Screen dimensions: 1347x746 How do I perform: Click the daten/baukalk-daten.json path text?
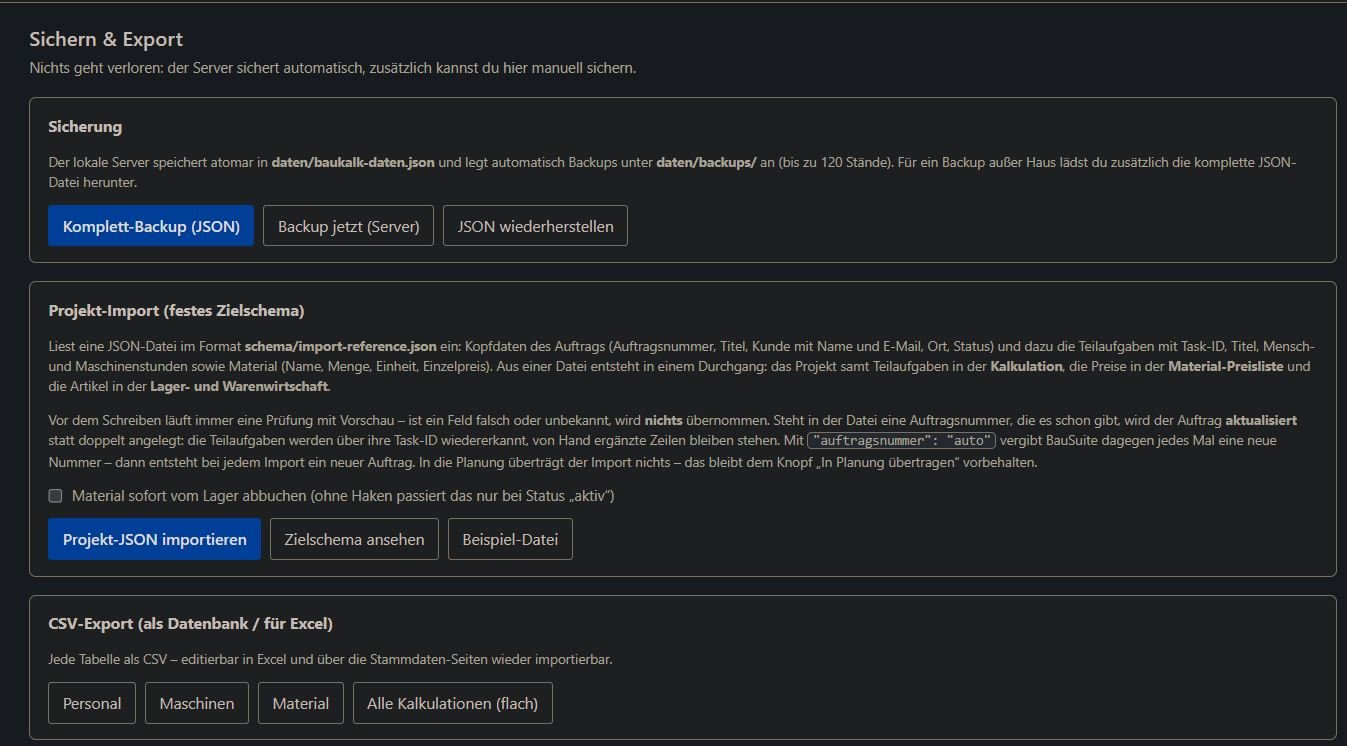[x=353, y=162]
